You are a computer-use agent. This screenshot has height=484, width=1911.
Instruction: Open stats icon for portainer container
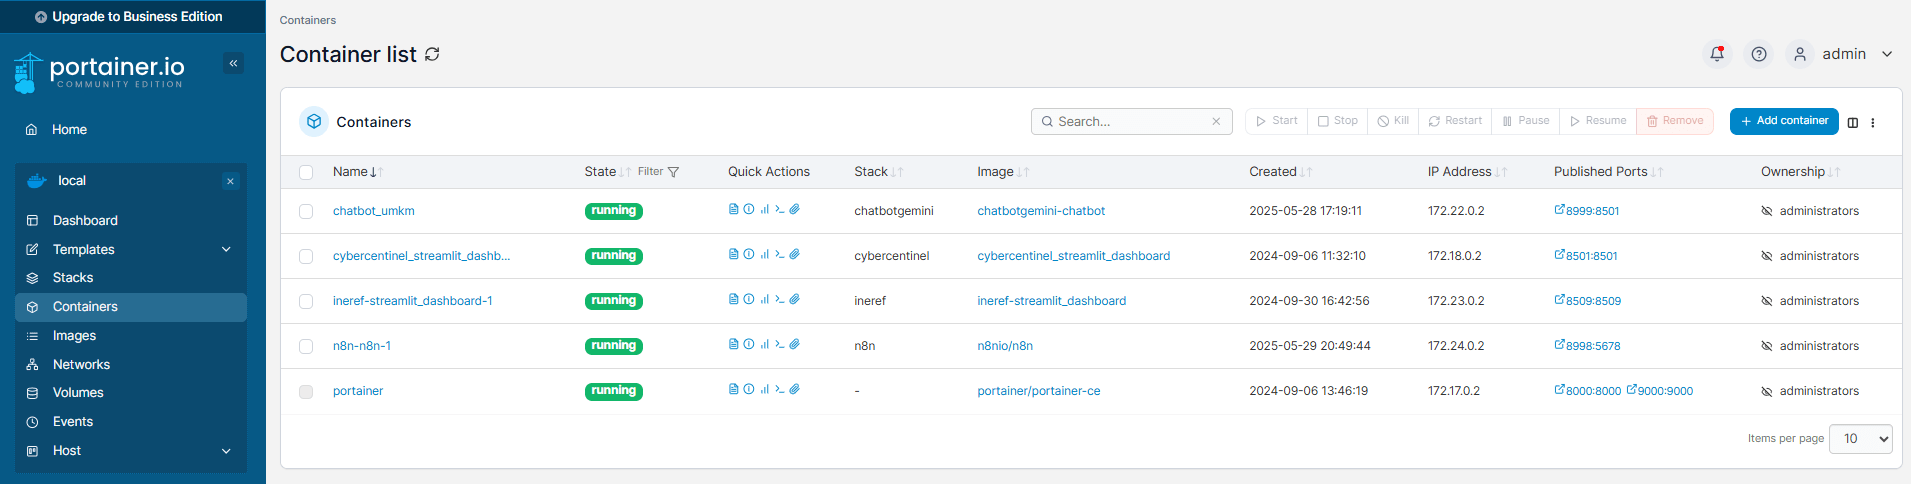(x=764, y=389)
